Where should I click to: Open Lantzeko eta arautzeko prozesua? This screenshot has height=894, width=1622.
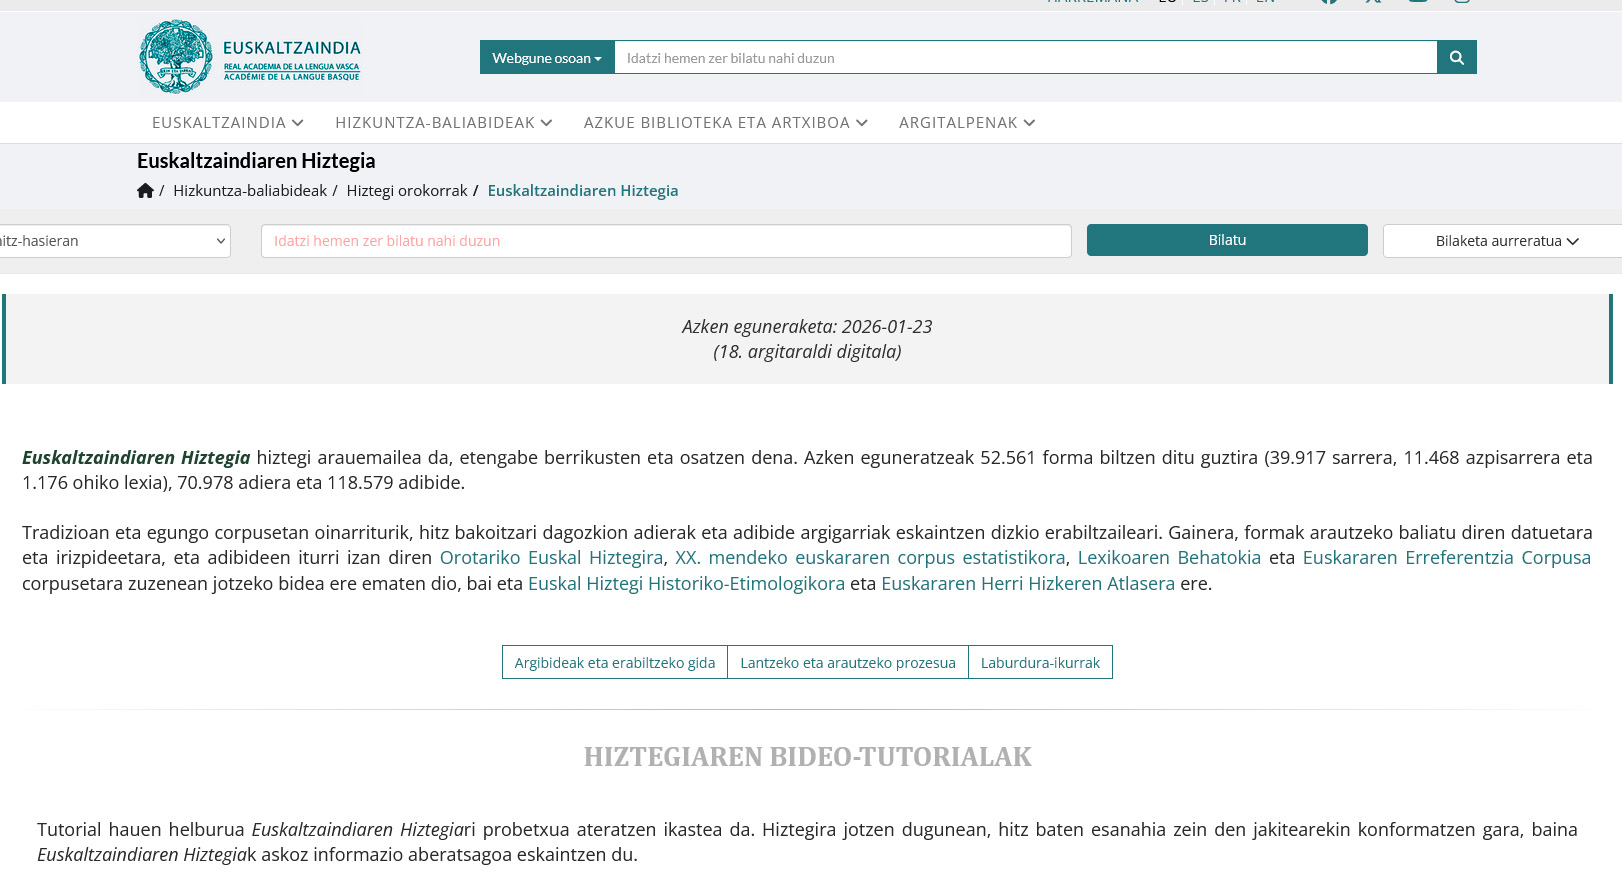tap(847, 663)
